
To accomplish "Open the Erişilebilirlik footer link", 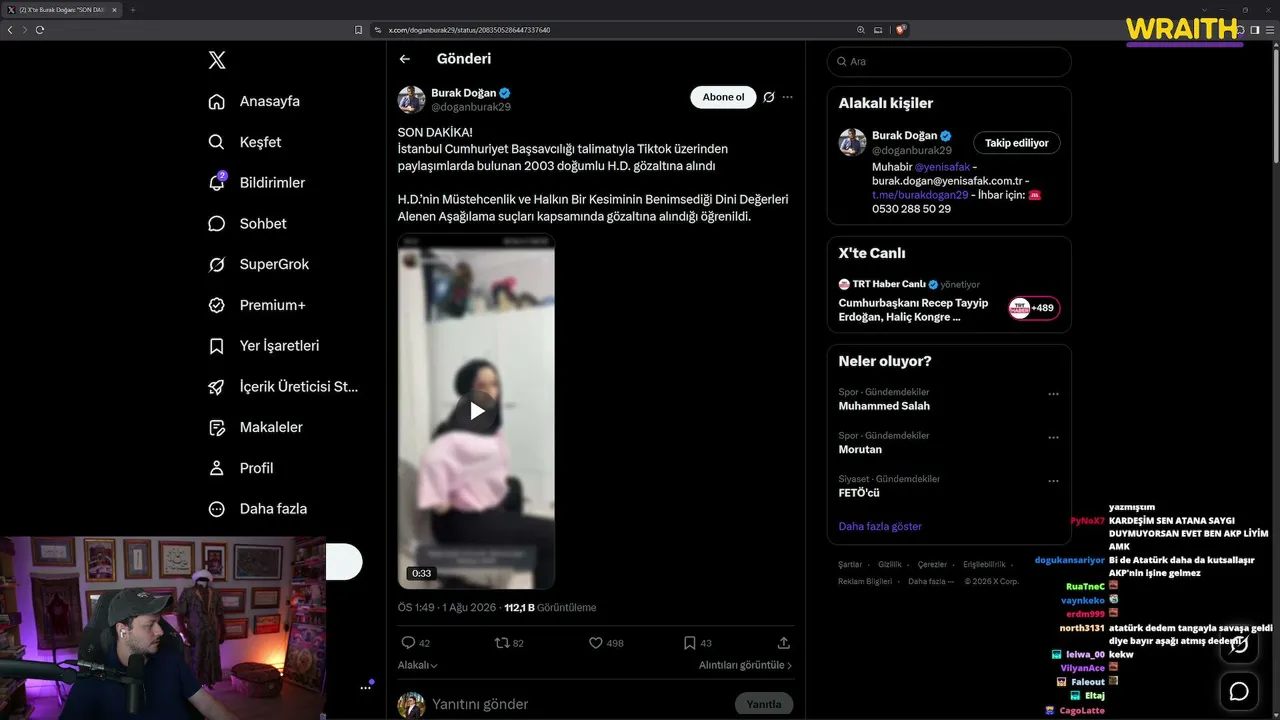I will click(984, 565).
